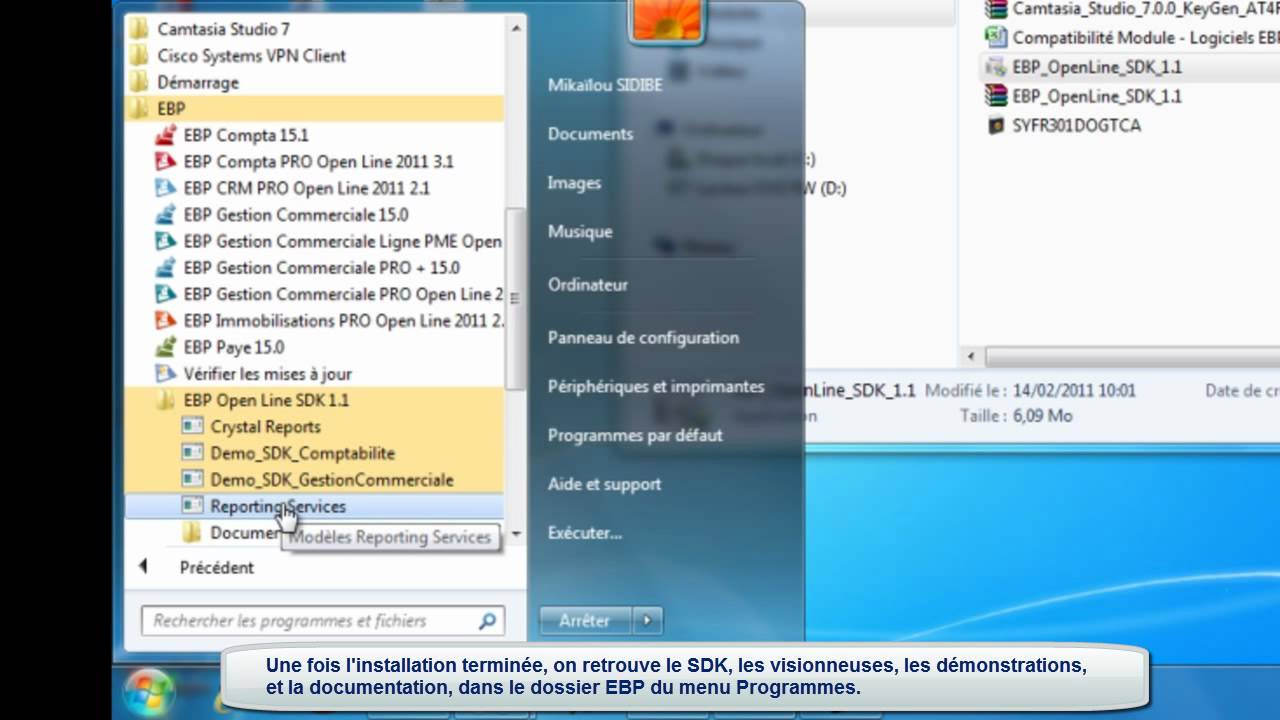Click the ReportingServices shortcut icon
The image size is (1280, 720).
coord(192,506)
